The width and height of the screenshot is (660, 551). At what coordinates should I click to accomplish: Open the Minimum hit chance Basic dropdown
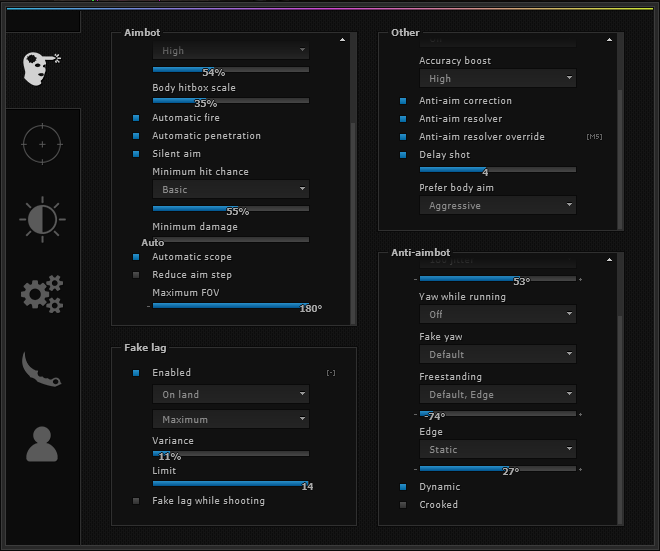tap(231, 189)
